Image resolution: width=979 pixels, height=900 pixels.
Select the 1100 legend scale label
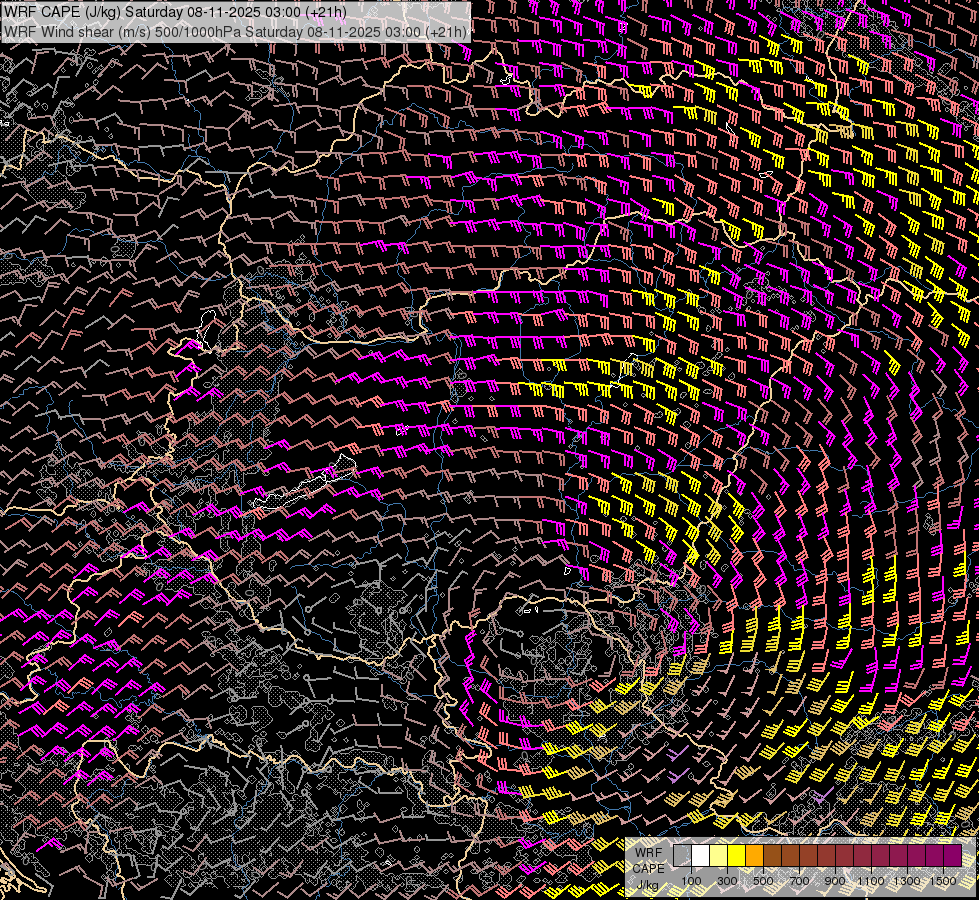click(871, 880)
